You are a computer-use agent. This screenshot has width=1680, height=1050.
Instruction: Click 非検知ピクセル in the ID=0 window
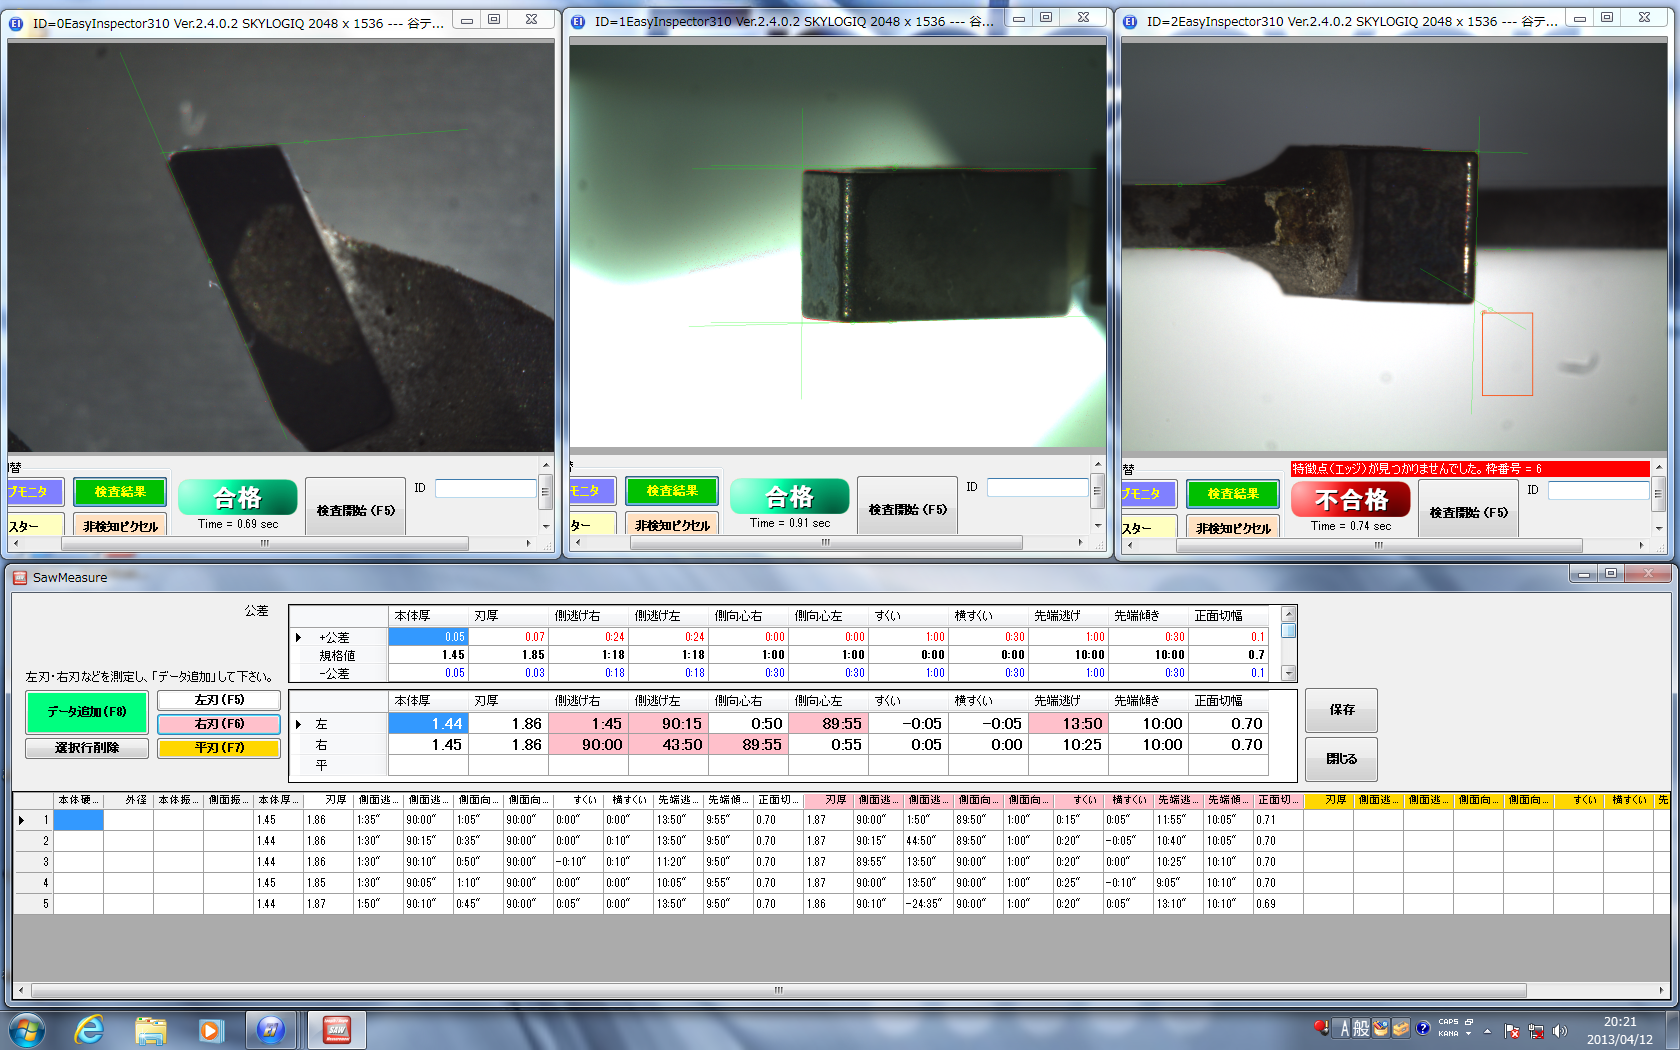point(120,526)
